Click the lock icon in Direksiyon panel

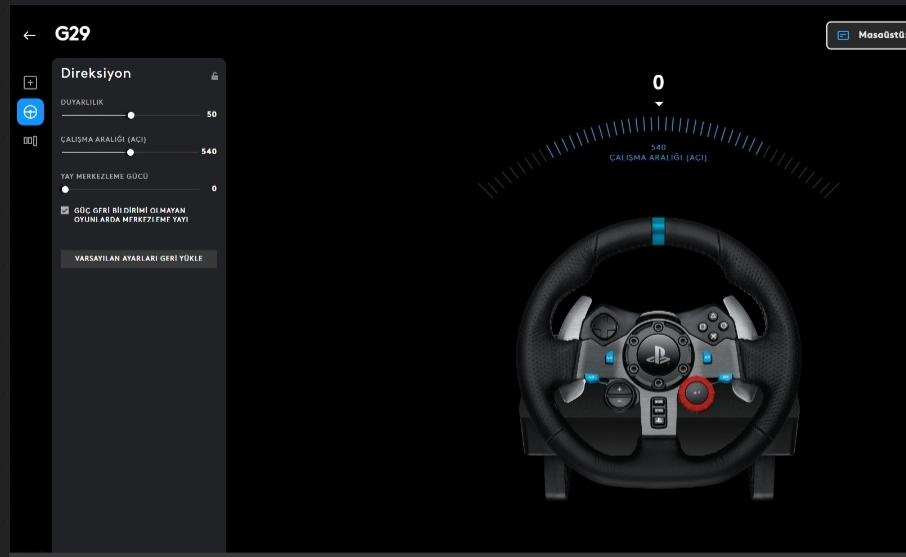(214, 76)
